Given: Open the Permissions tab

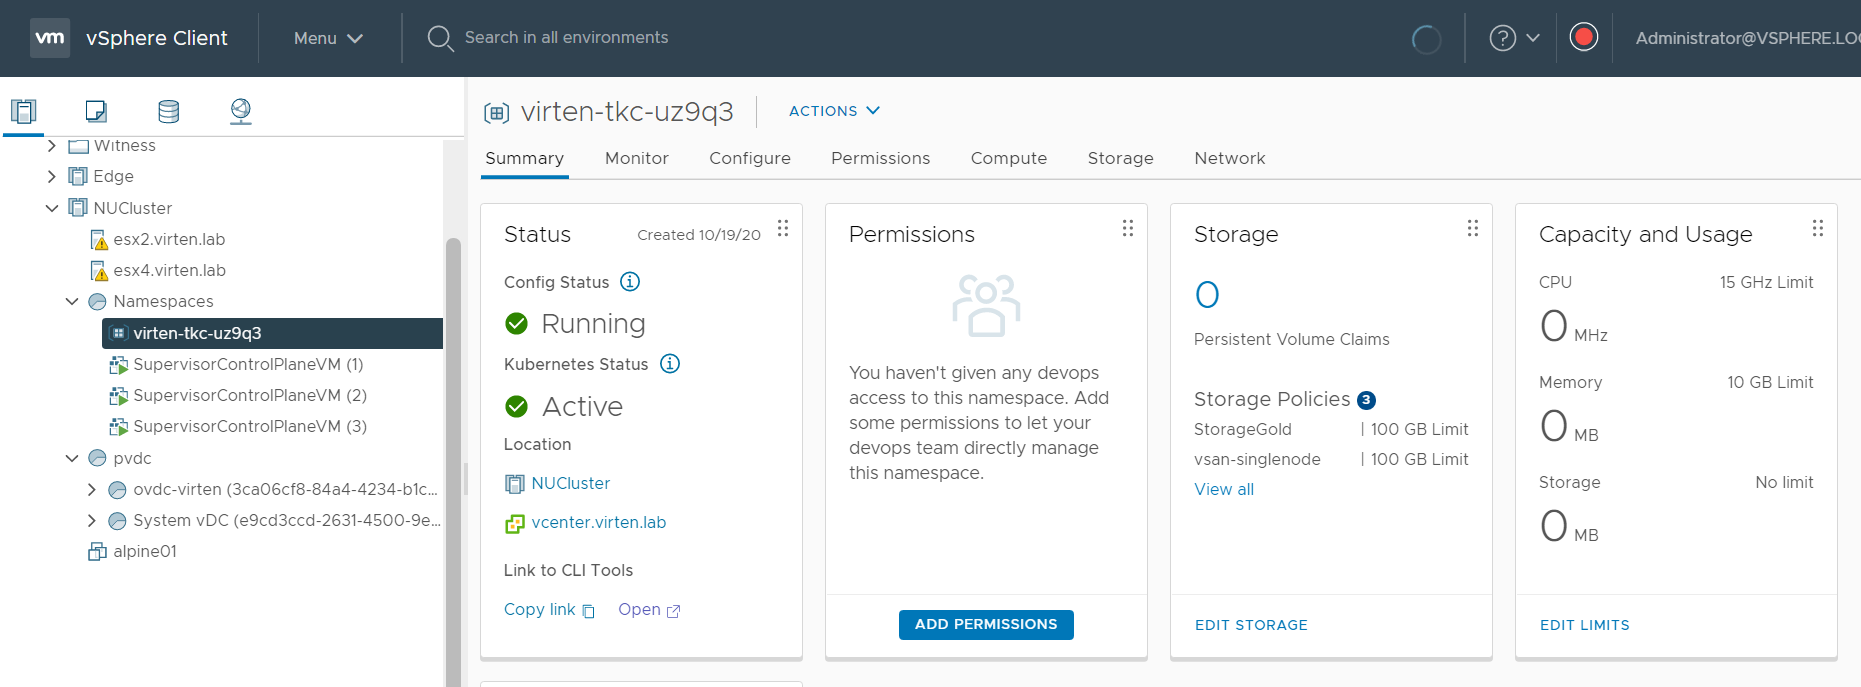Looking at the screenshot, I should [x=881, y=158].
